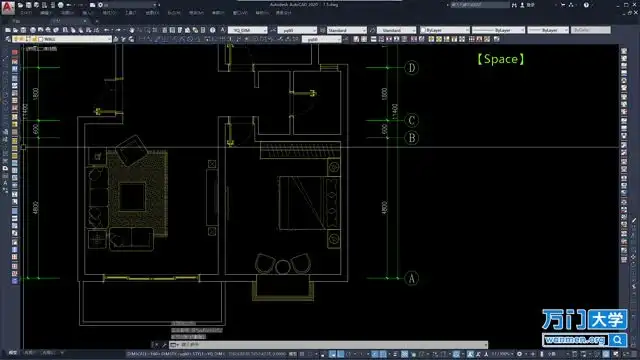
Task: Open the AutoCAD application menu logo
Action: point(7,7)
